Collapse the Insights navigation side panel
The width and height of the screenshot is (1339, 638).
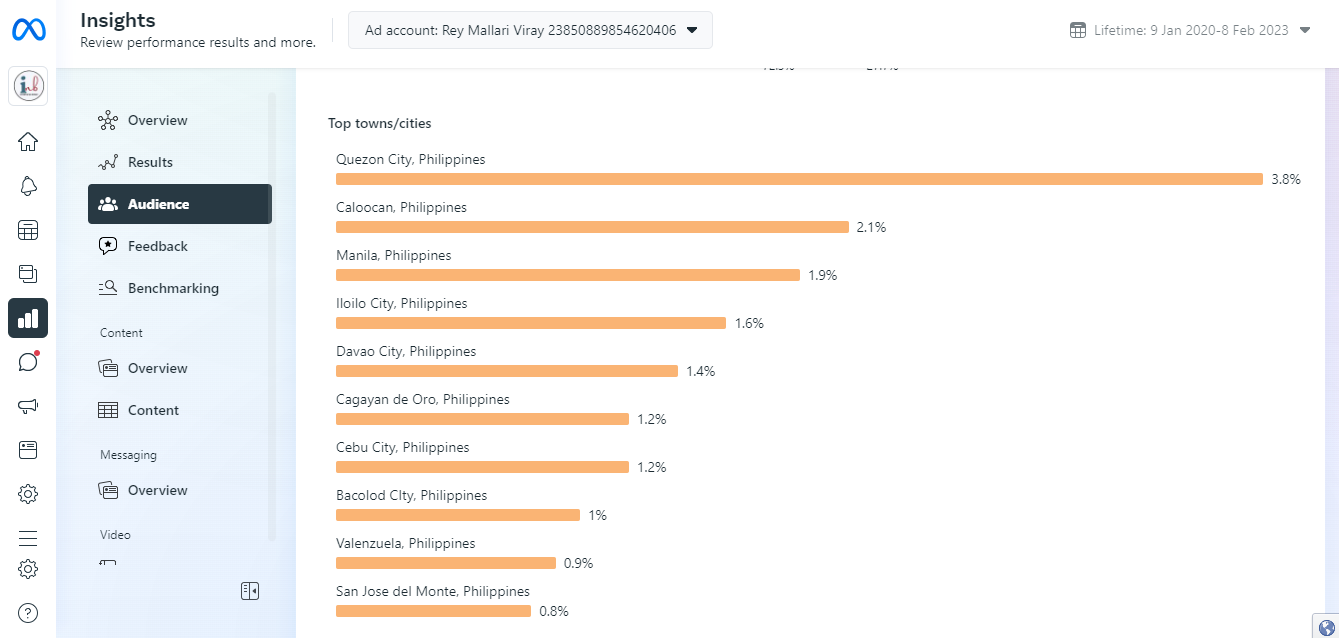tap(250, 591)
